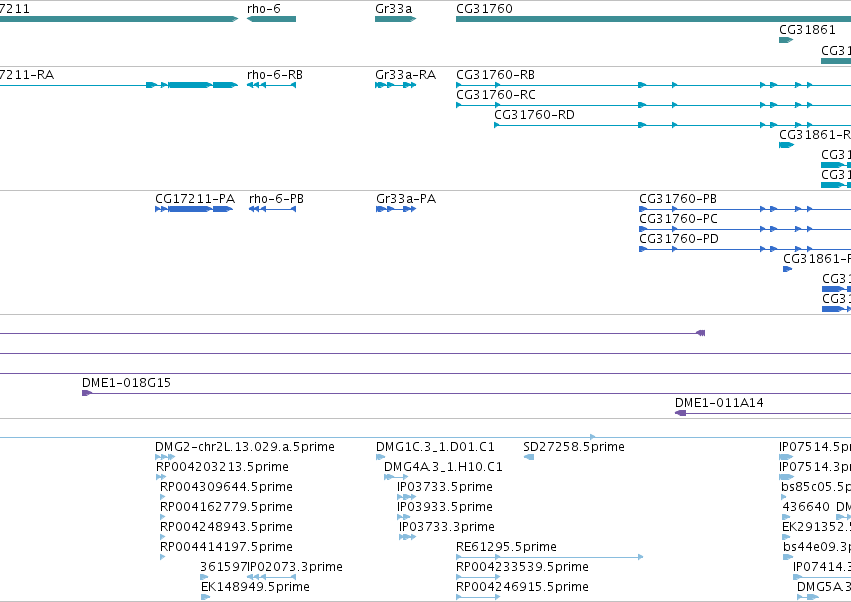Select protein CG17211-PA label
Image resolution: width=851 pixels, height=602 pixels.
coord(195,199)
